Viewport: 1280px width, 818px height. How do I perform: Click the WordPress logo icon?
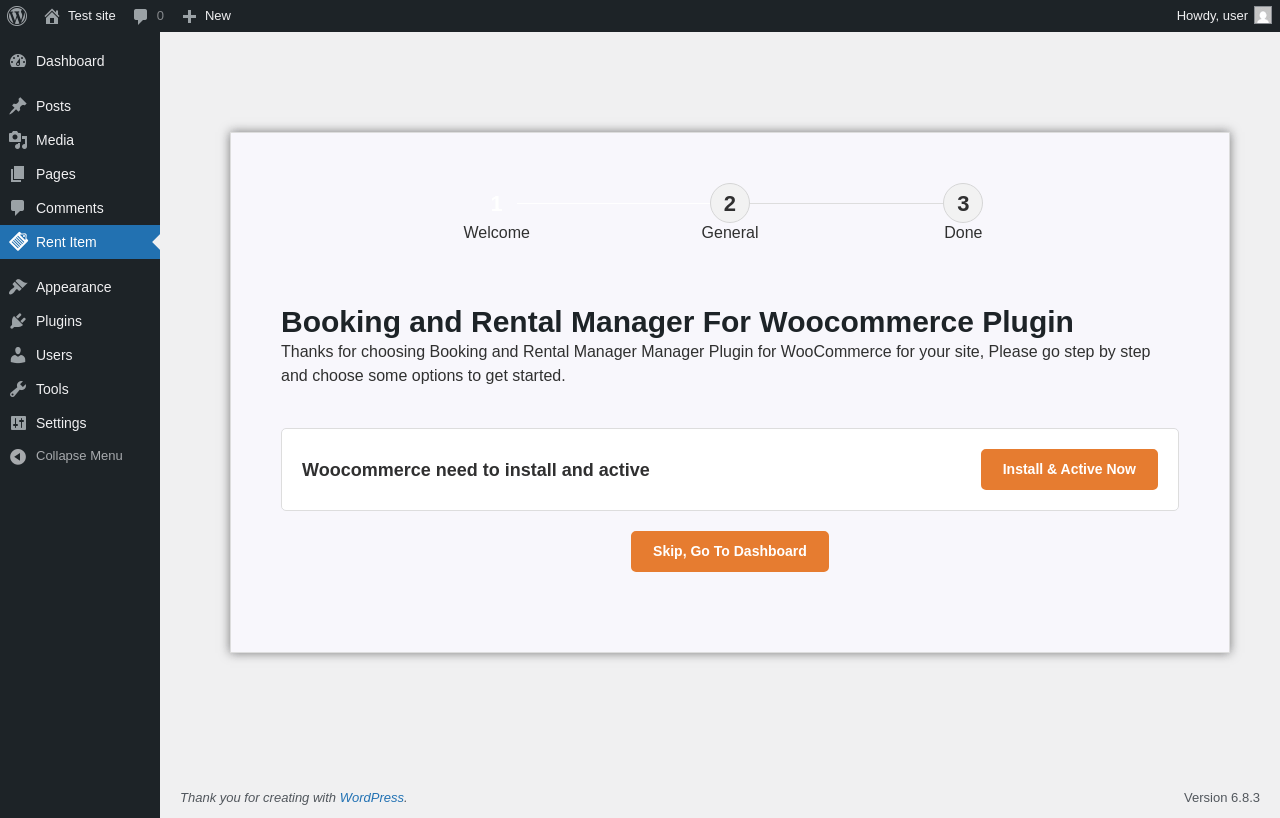coord(17,16)
